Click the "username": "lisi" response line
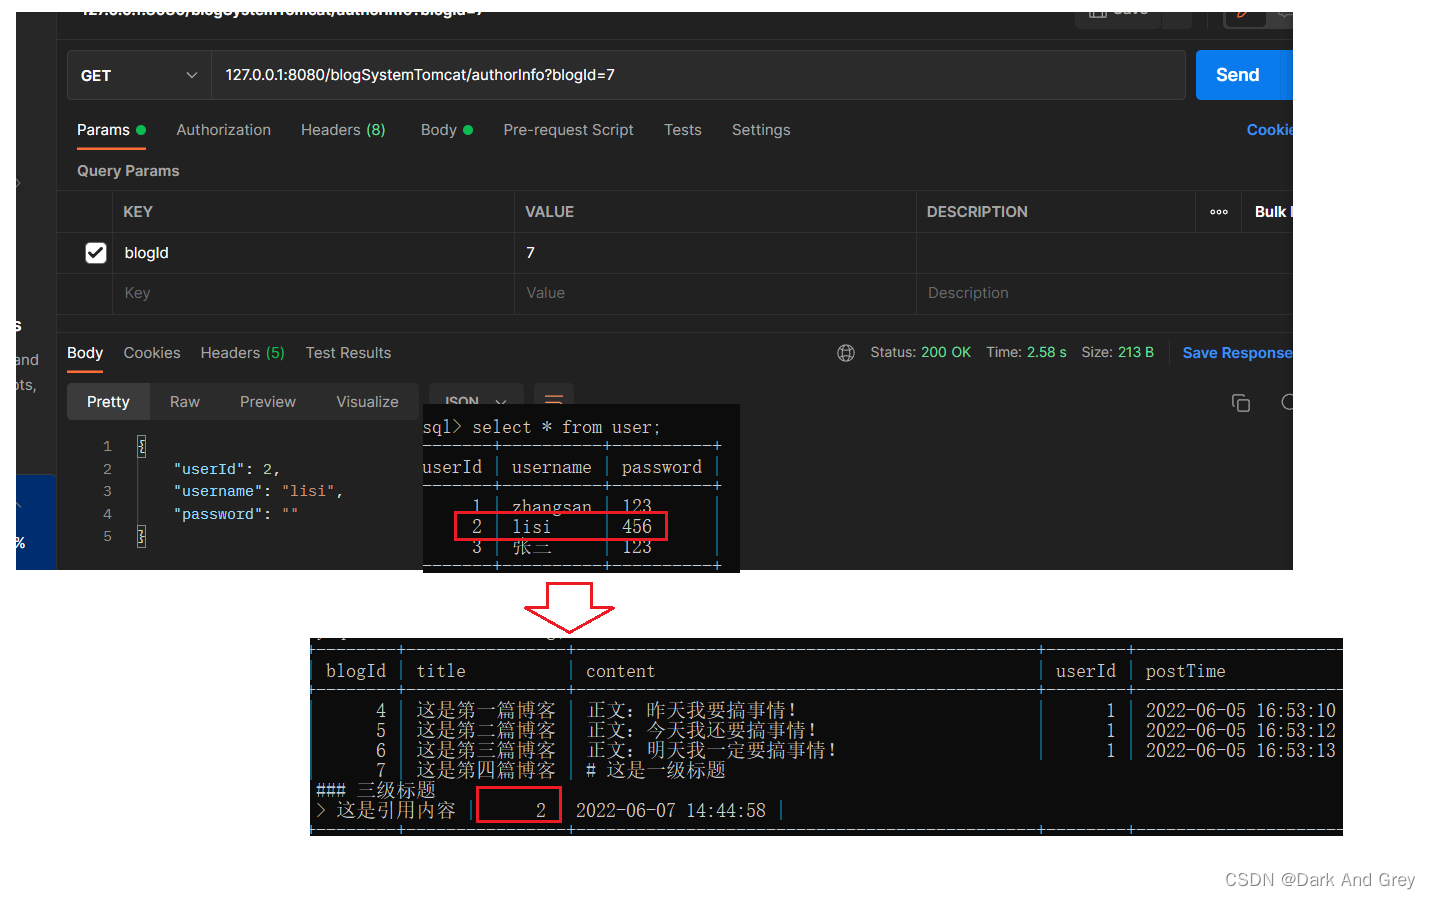Screen dimensions: 1431x899 pyautogui.click(x=258, y=491)
